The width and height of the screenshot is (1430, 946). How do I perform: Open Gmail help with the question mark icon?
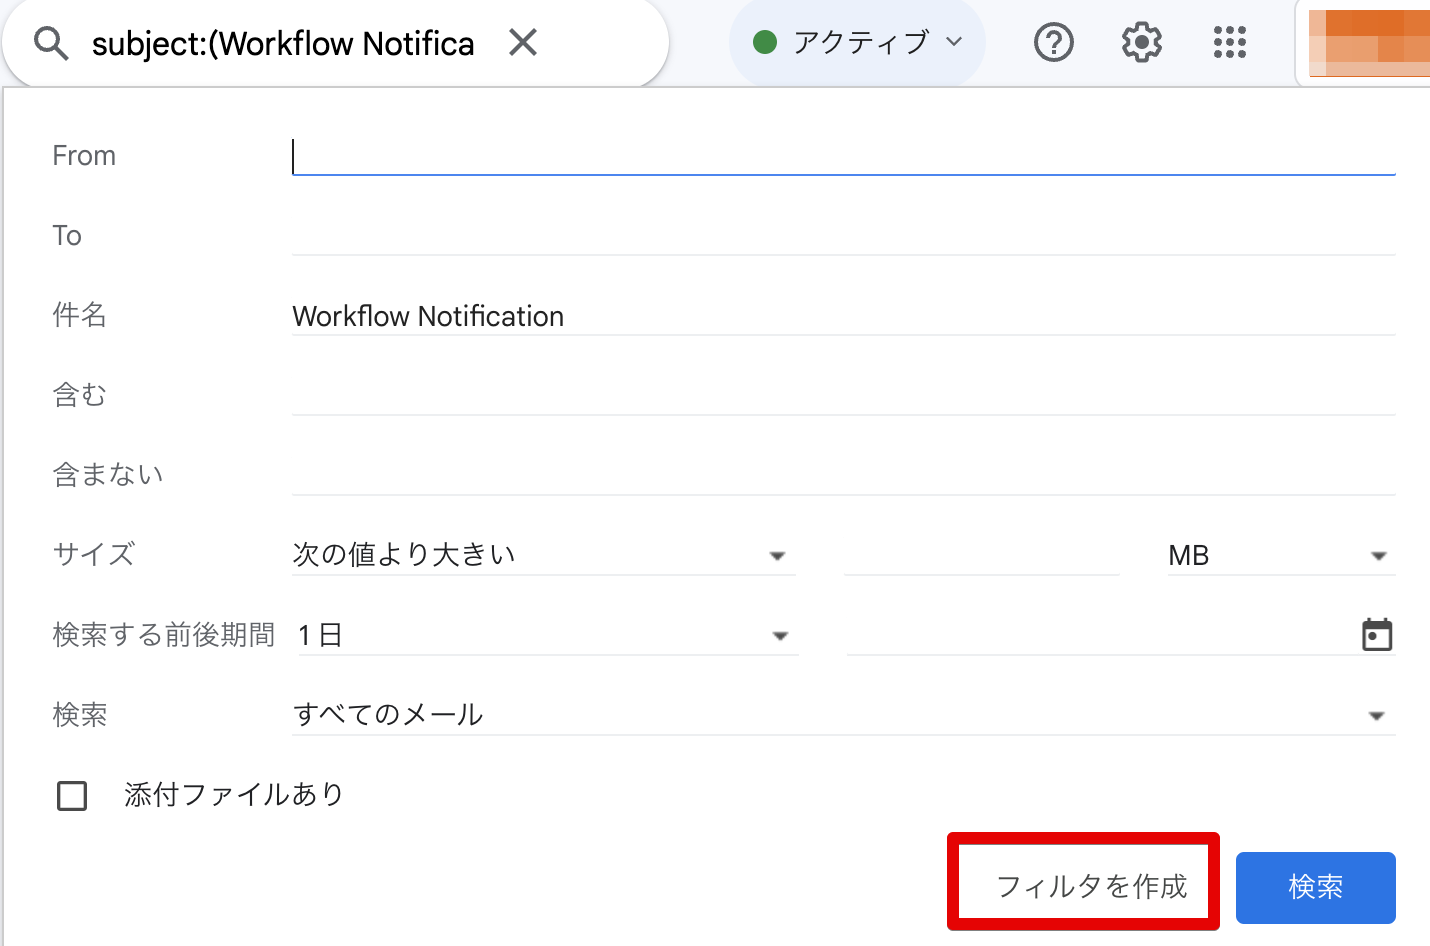pos(1053,42)
